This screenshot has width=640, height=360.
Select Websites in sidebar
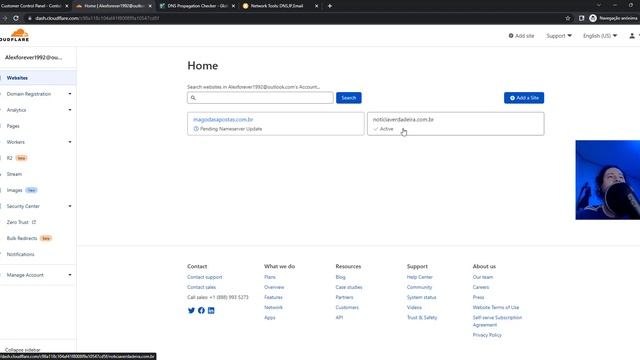point(38,78)
